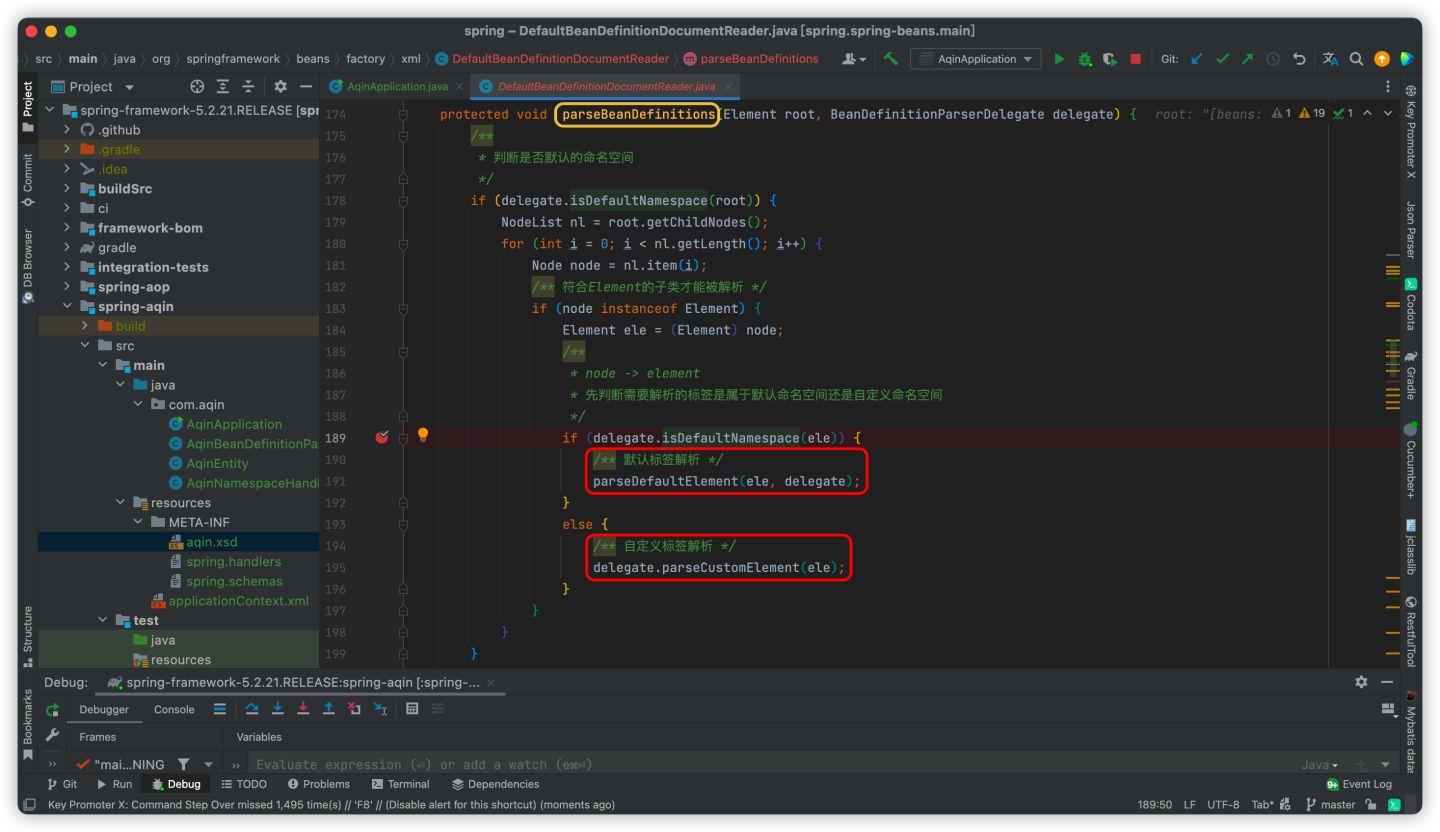1440x832 pixels.
Task: Expand all in Project panel
Action: click(x=223, y=87)
